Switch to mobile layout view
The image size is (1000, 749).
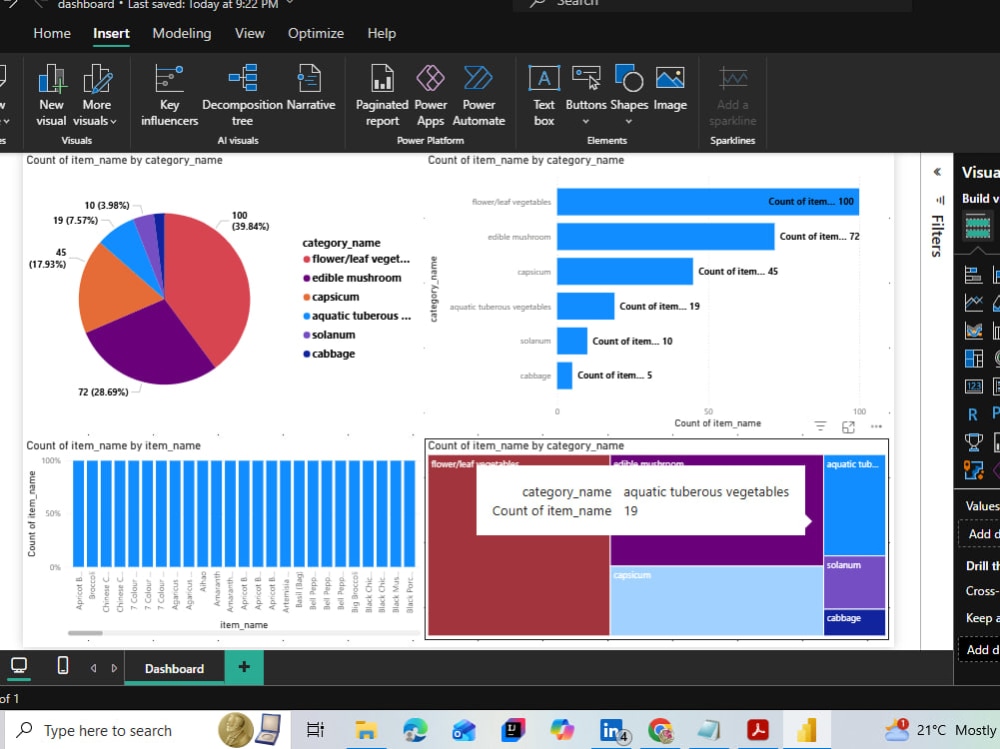point(62,666)
